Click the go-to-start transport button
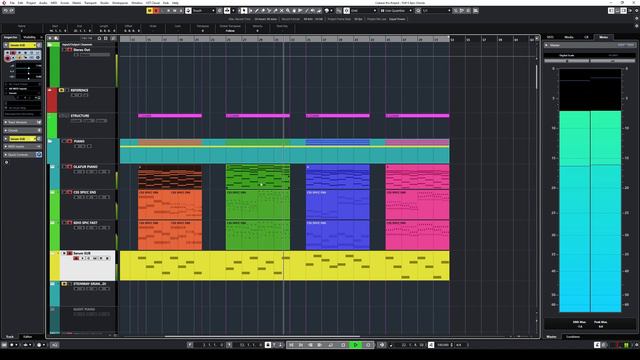640x360 pixels. [291, 345]
